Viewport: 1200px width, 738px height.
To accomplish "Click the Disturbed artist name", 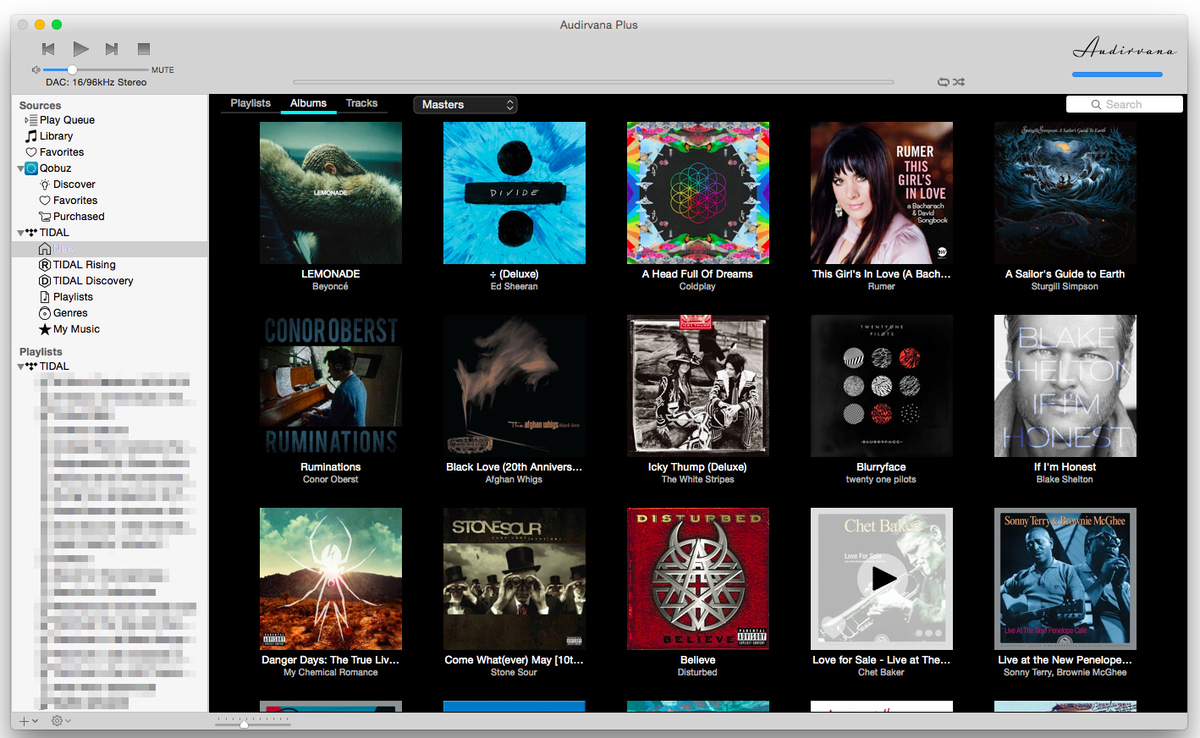I will [698, 673].
